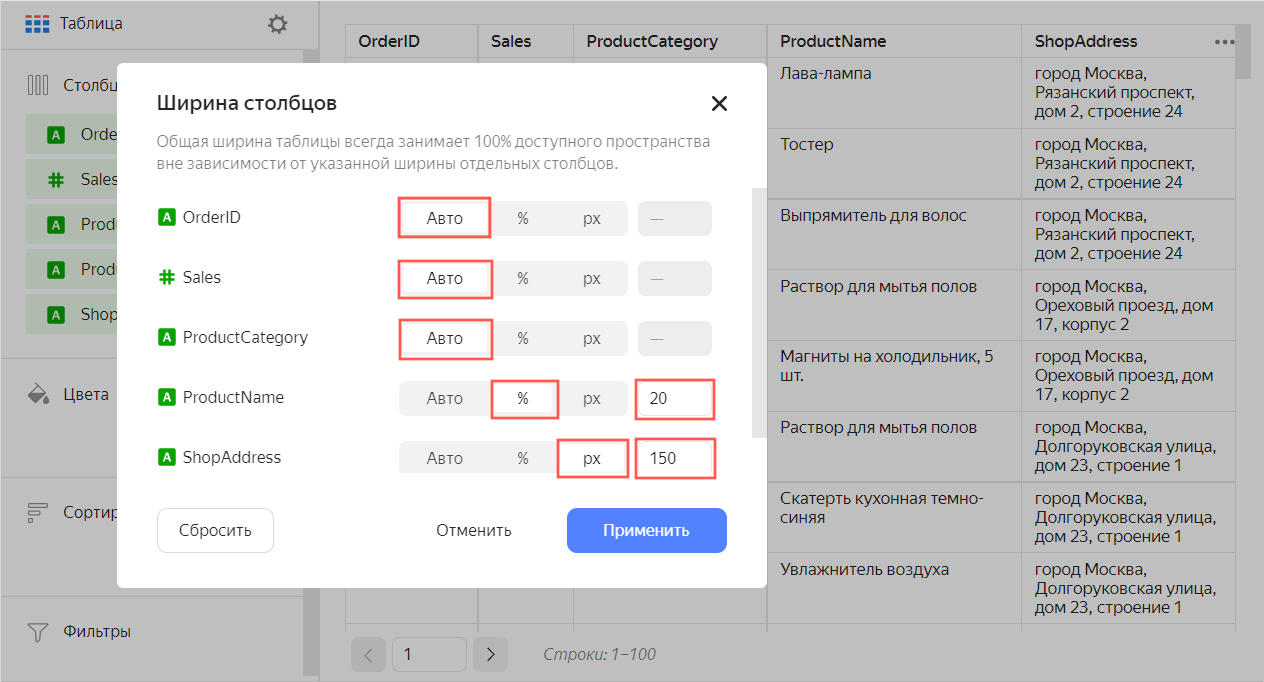The image size is (1264, 682).
Task: Open table settings gear icon
Action: (x=278, y=24)
